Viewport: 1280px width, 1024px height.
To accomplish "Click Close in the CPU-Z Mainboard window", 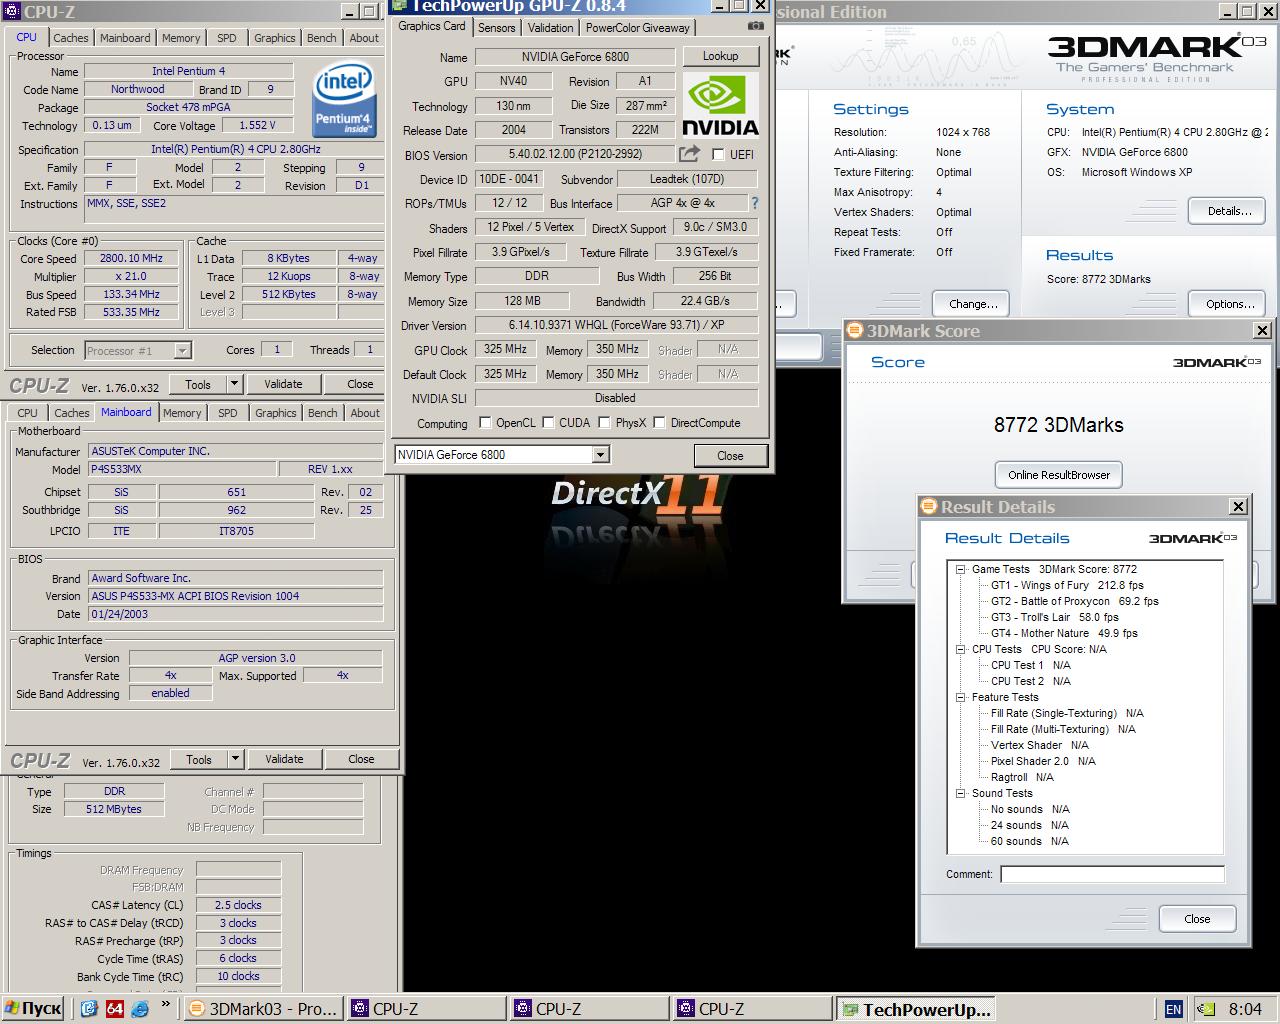I will coord(361,759).
